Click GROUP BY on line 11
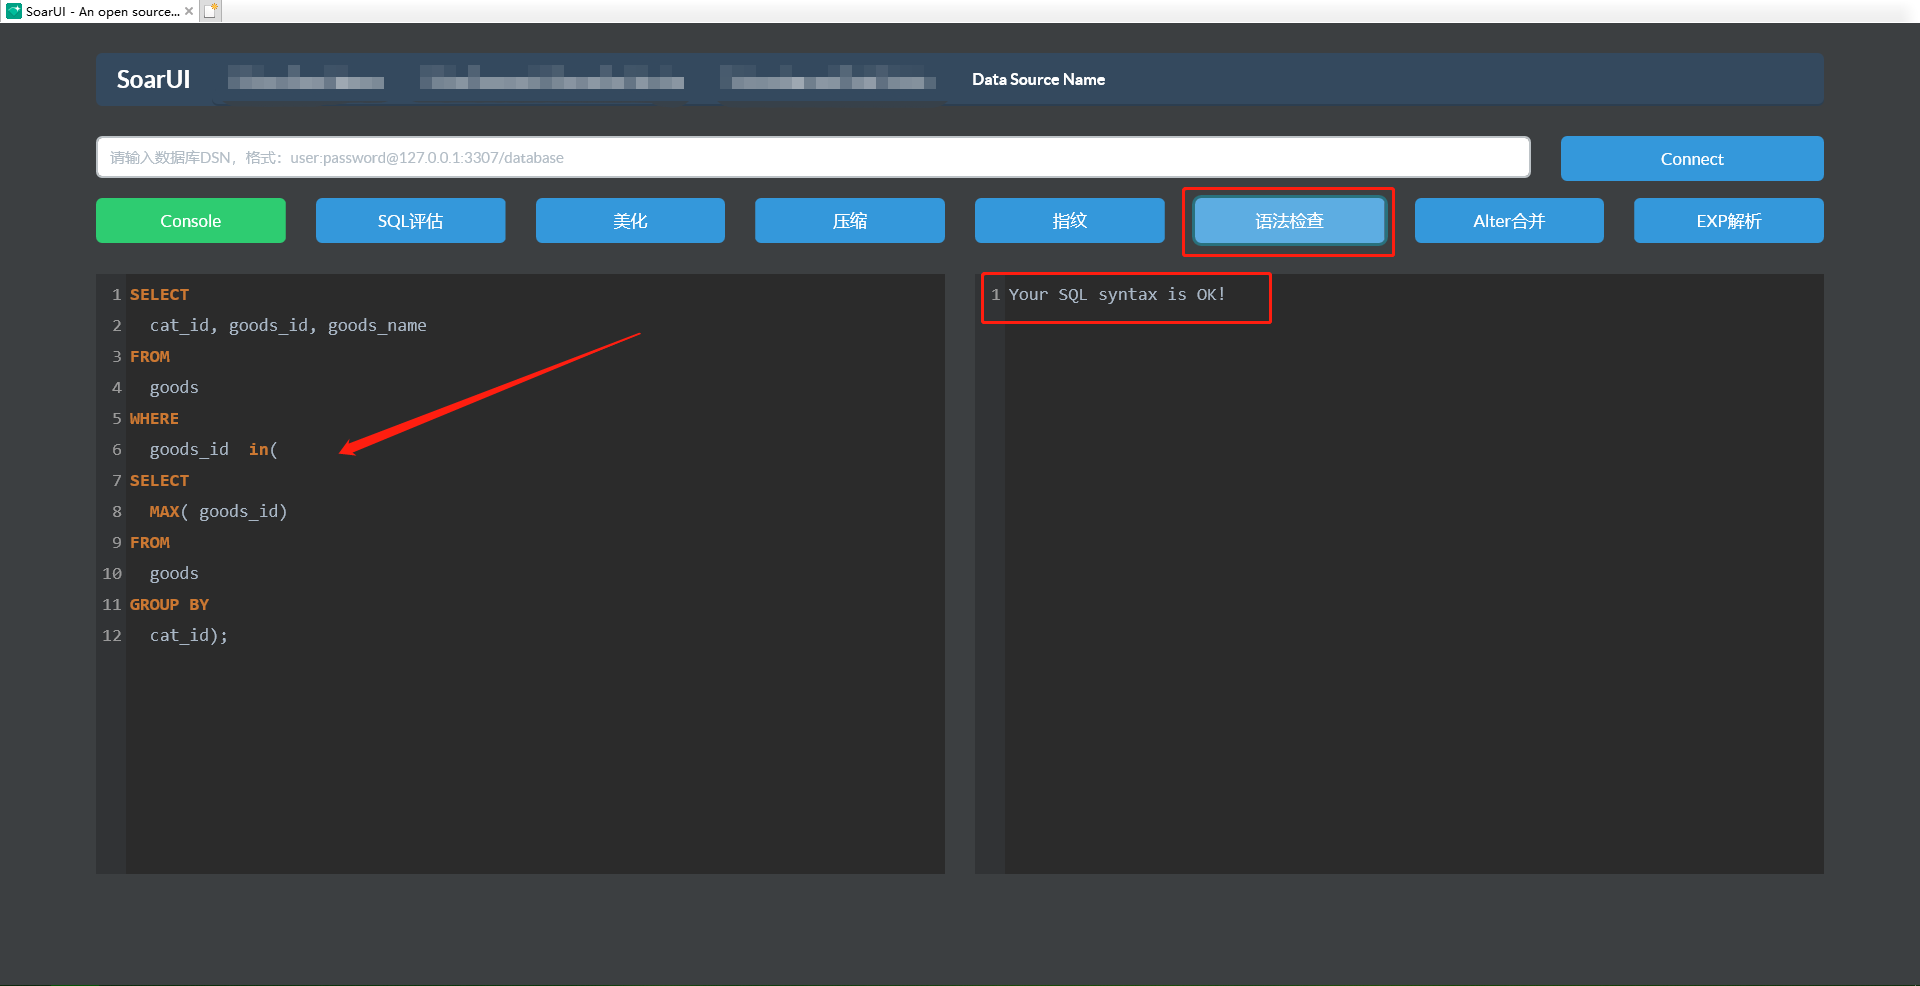1920x986 pixels. [169, 604]
